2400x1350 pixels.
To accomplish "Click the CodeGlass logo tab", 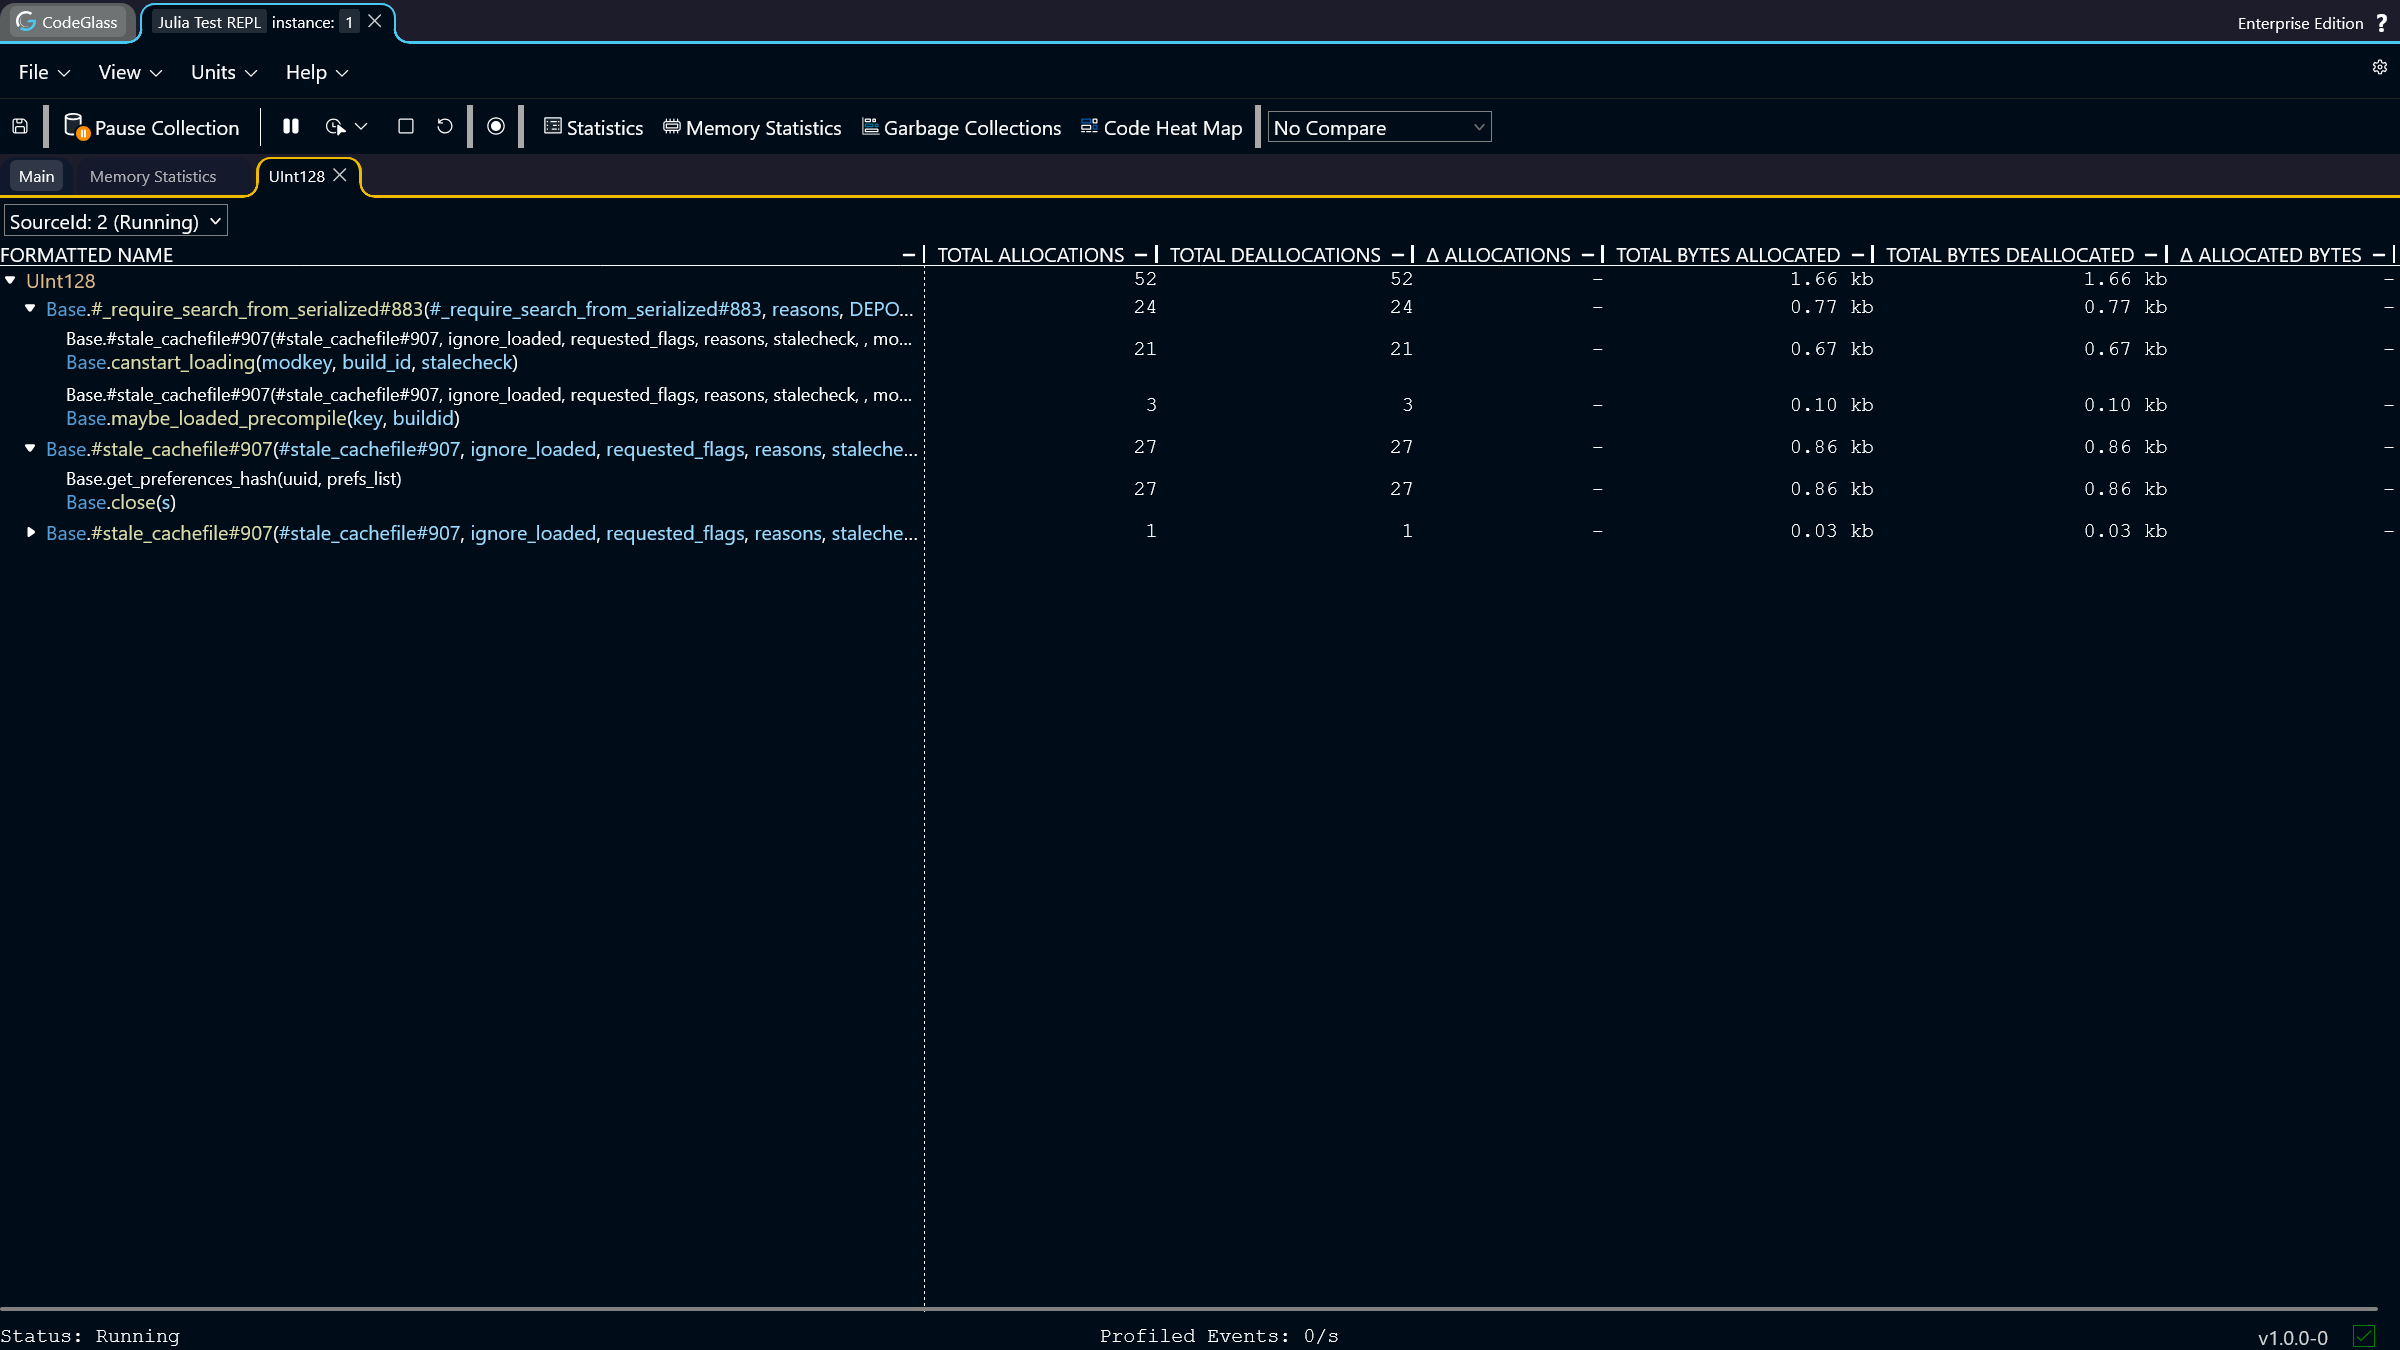I will pos(68,22).
